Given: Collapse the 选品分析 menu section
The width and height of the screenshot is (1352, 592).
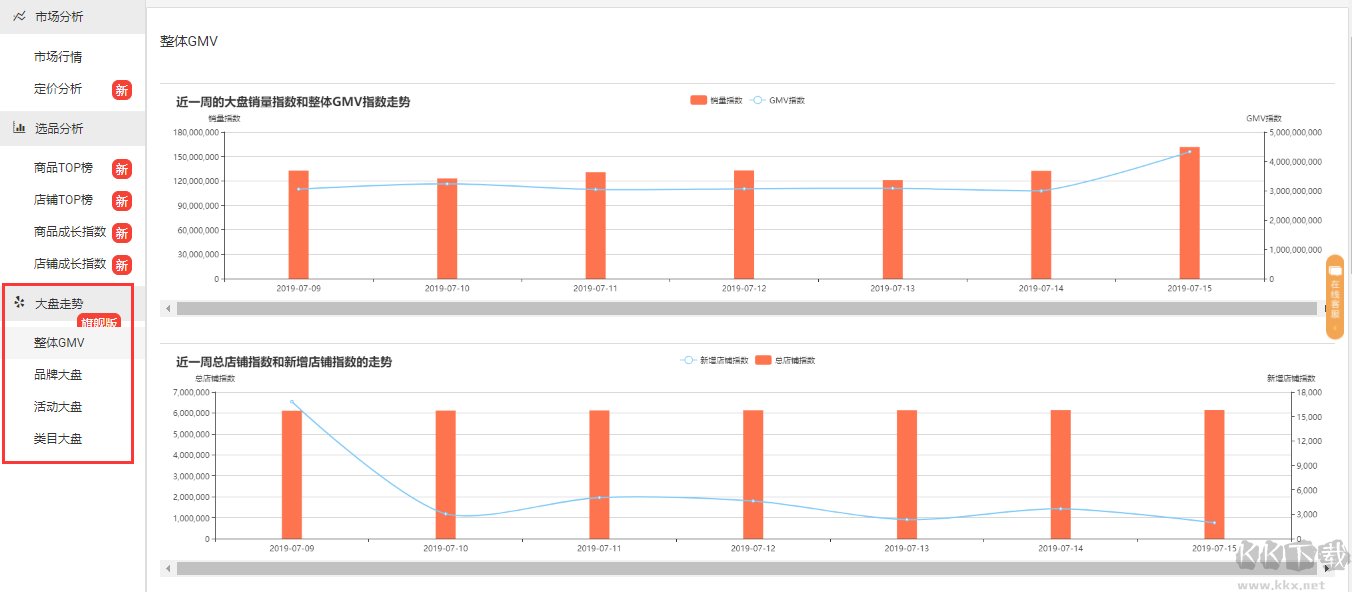Looking at the screenshot, I should tap(73, 128).
